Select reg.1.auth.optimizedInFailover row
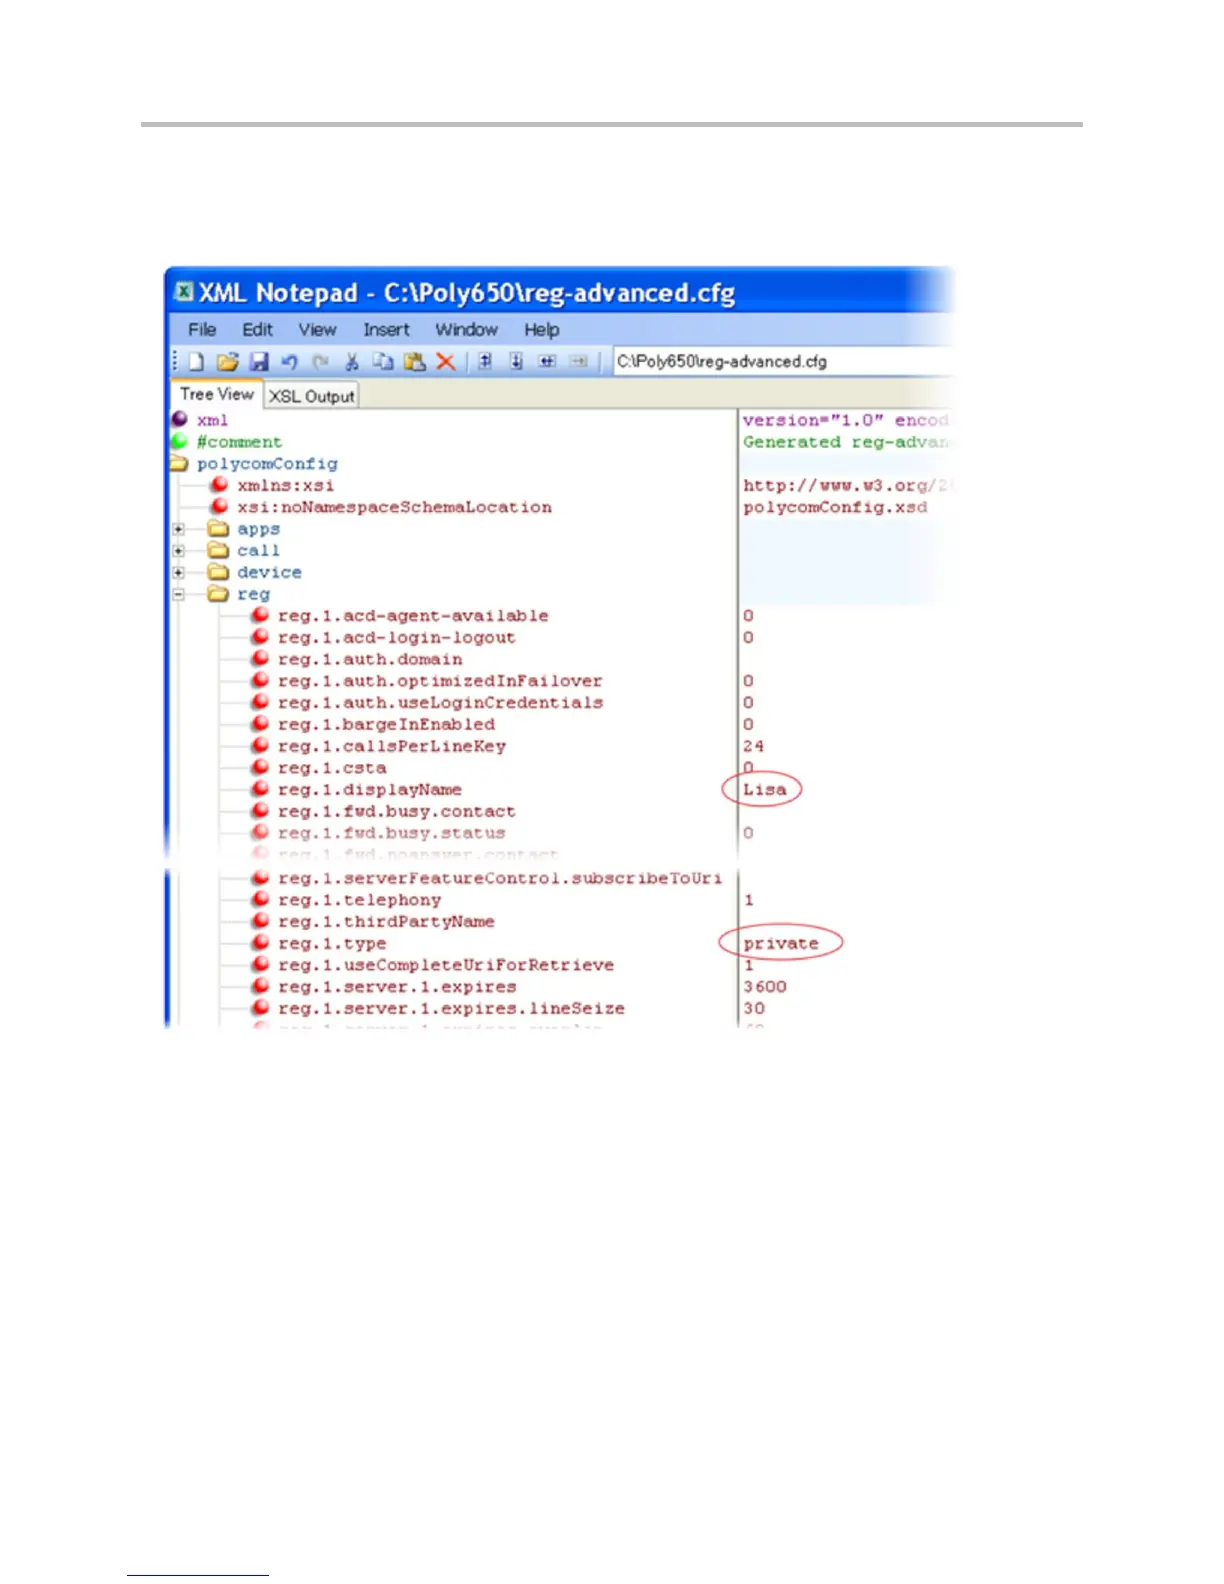 (x=440, y=681)
